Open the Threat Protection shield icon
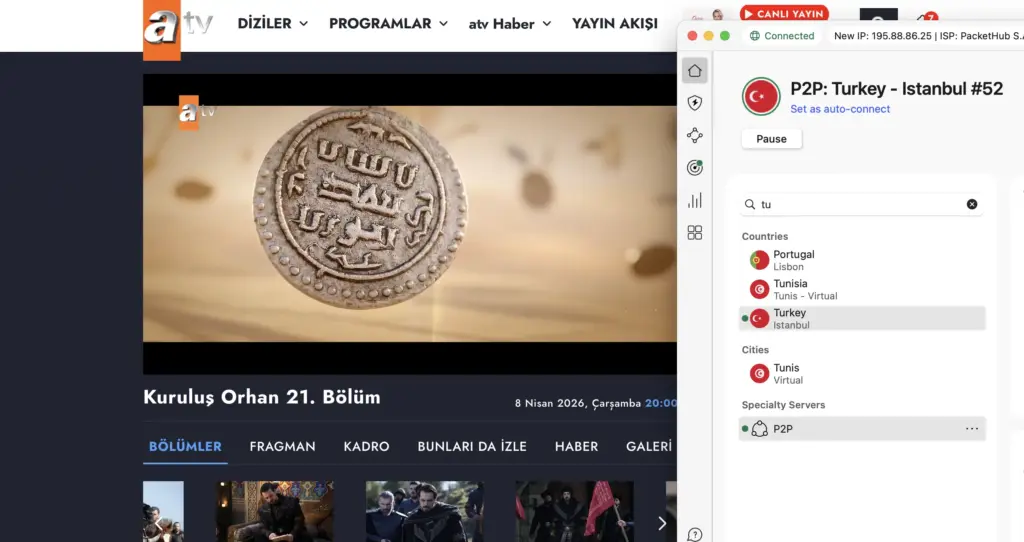This screenshot has width=1024, height=542. (695, 103)
